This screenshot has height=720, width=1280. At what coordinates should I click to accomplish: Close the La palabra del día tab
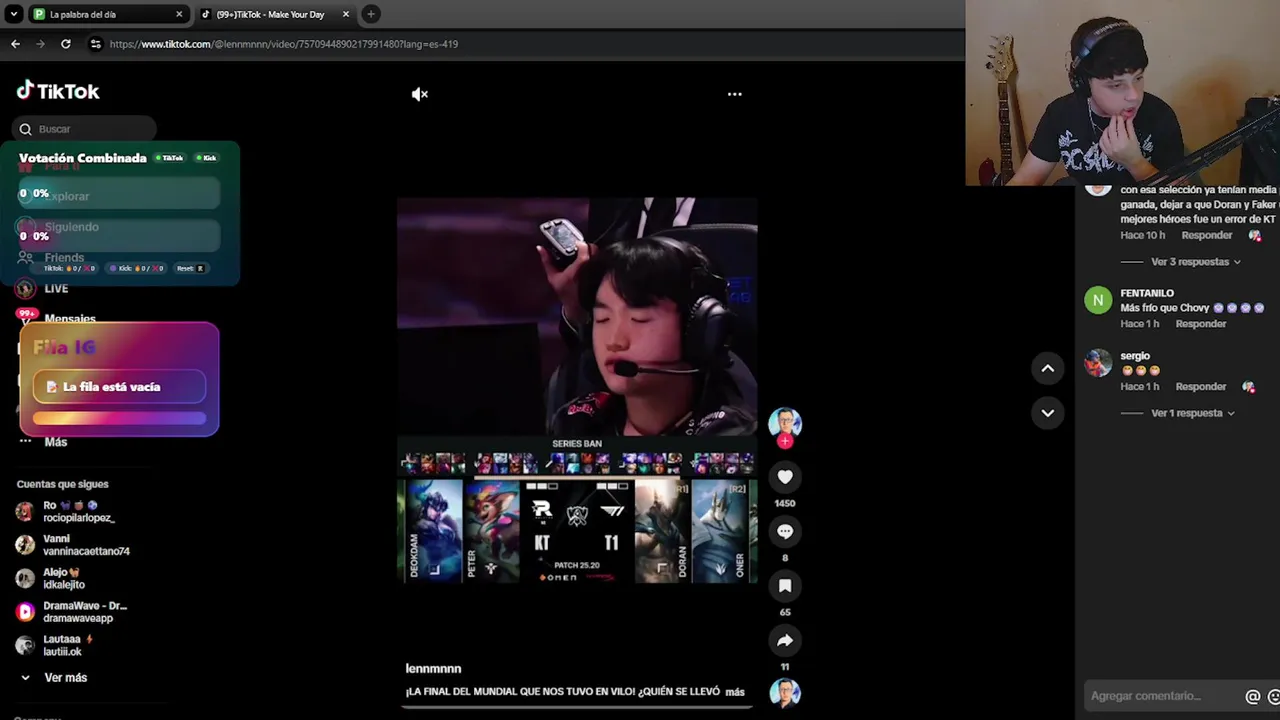click(179, 14)
